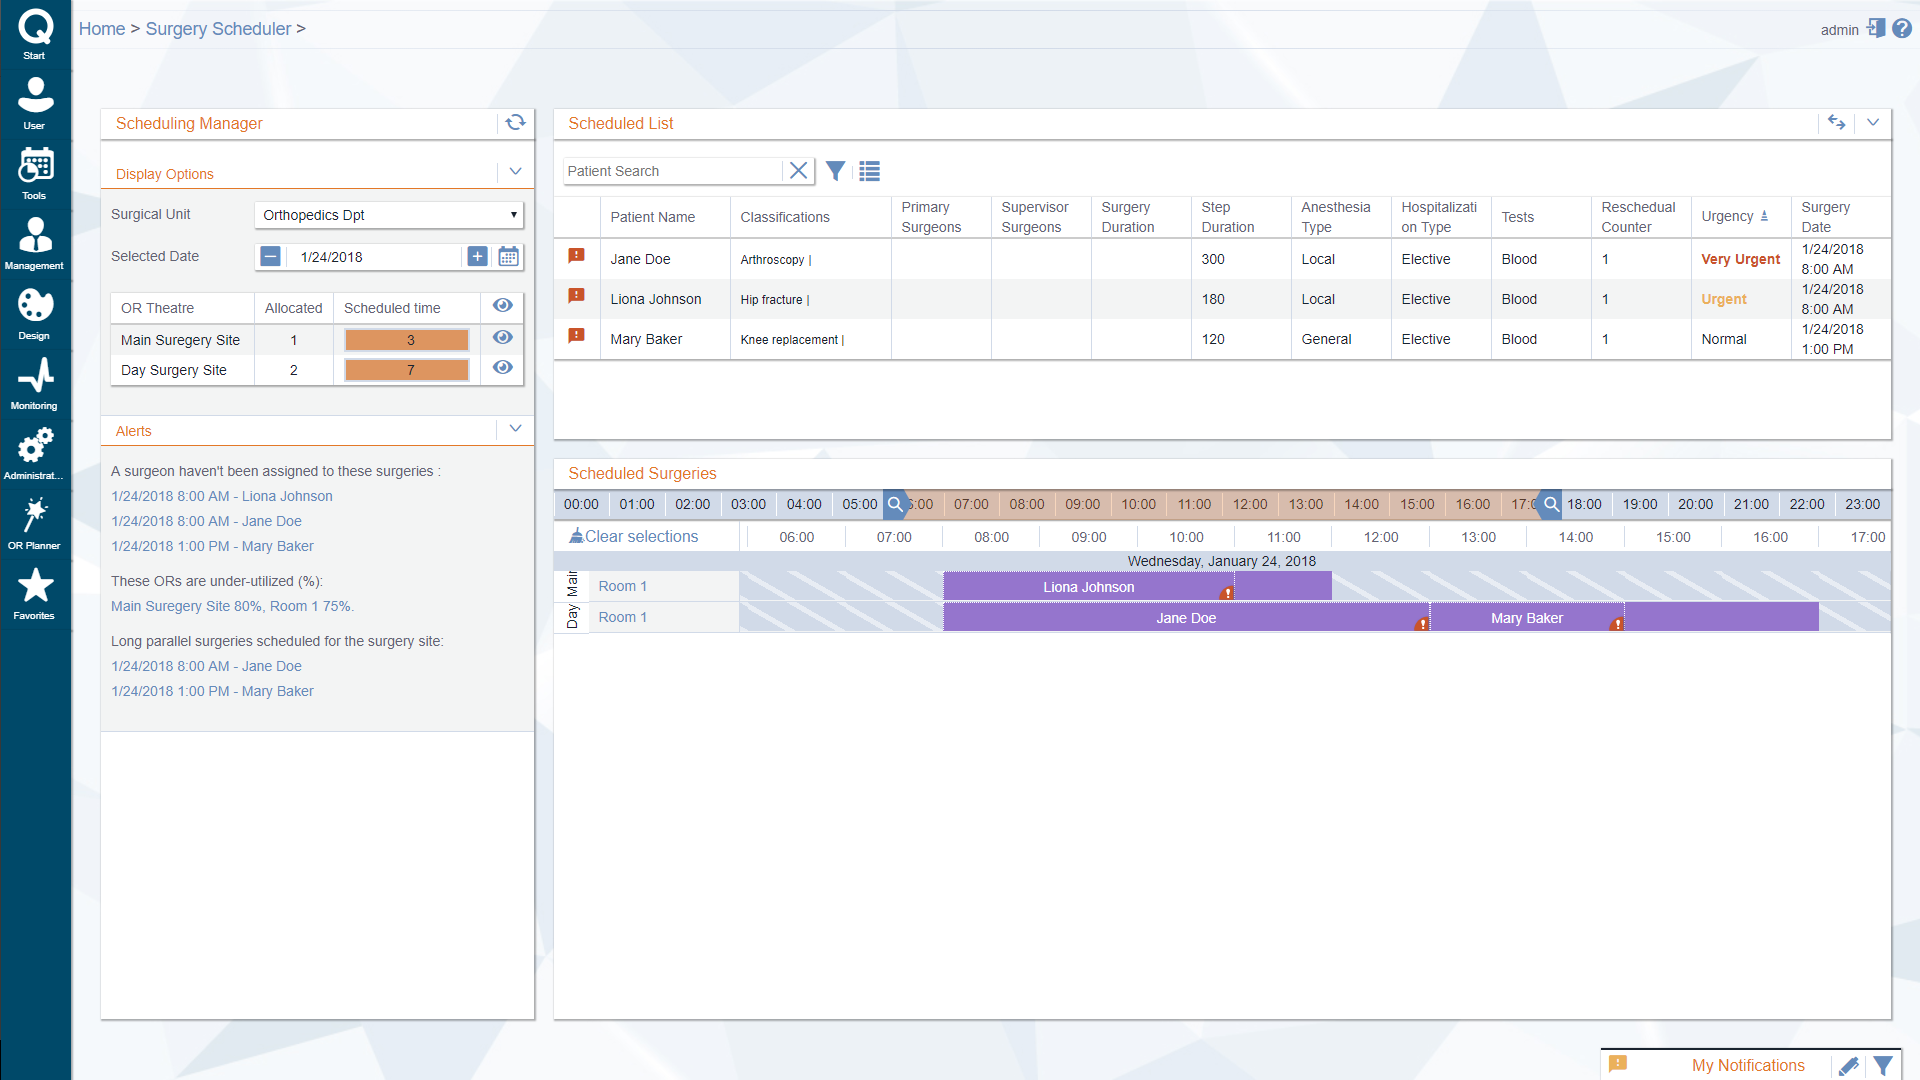Click Very Urgent urgency cell
This screenshot has height=1080, width=1920.
[1740, 259]
